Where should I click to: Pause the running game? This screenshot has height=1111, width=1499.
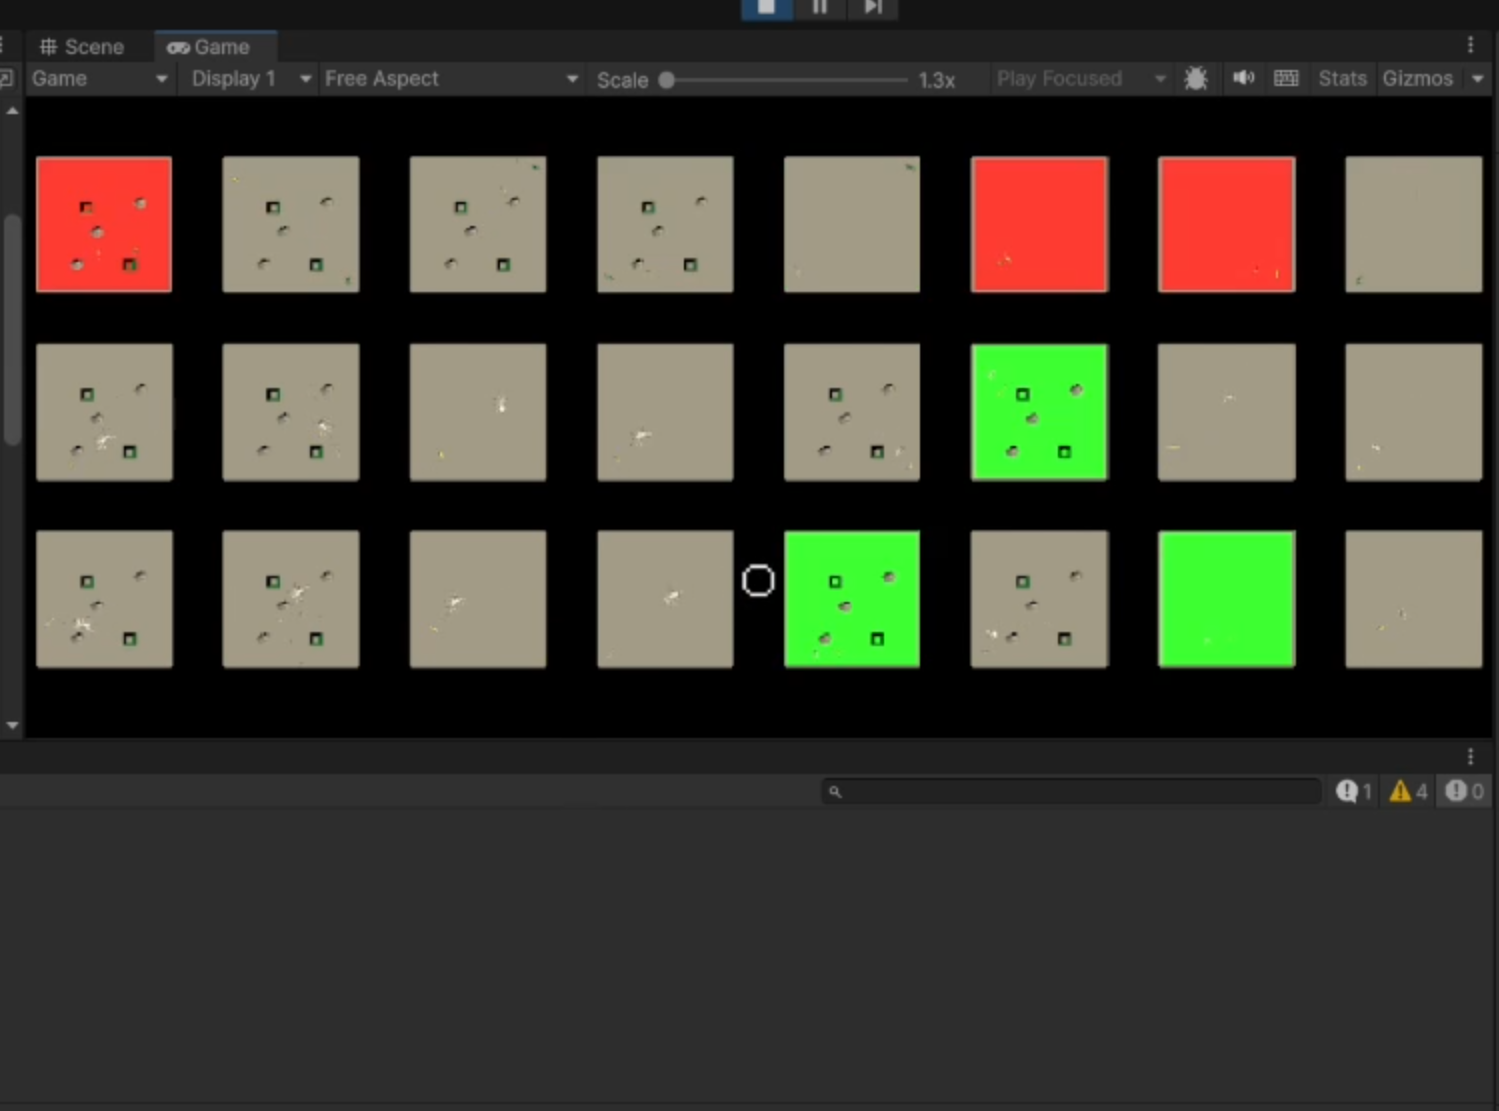pyautogui.click(x=820, y=8)
